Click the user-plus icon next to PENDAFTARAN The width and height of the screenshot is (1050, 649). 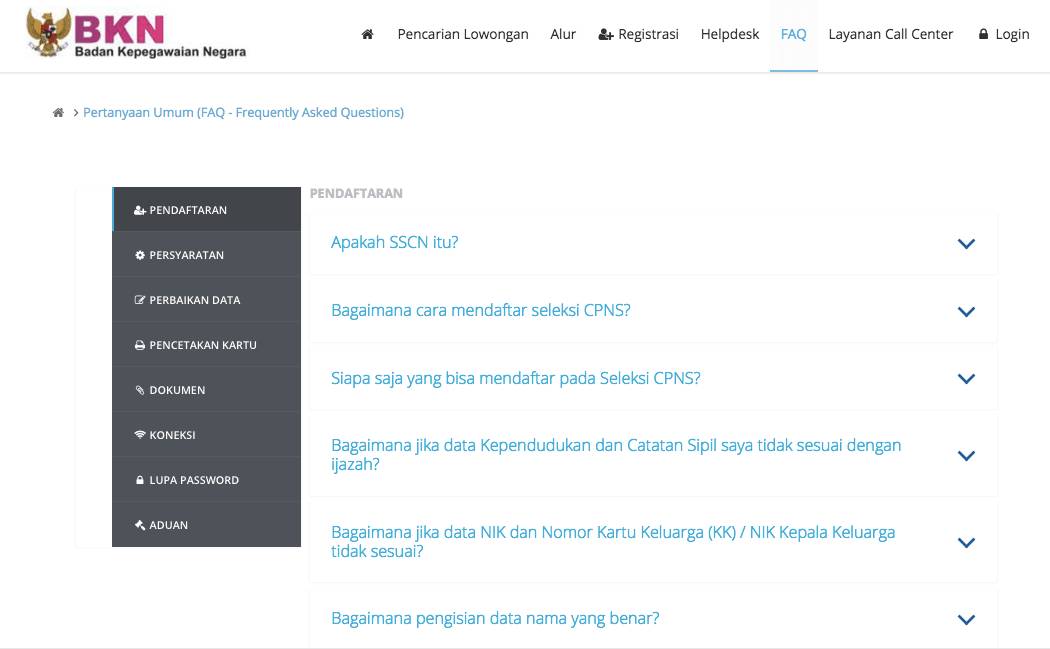pos(139,210)
